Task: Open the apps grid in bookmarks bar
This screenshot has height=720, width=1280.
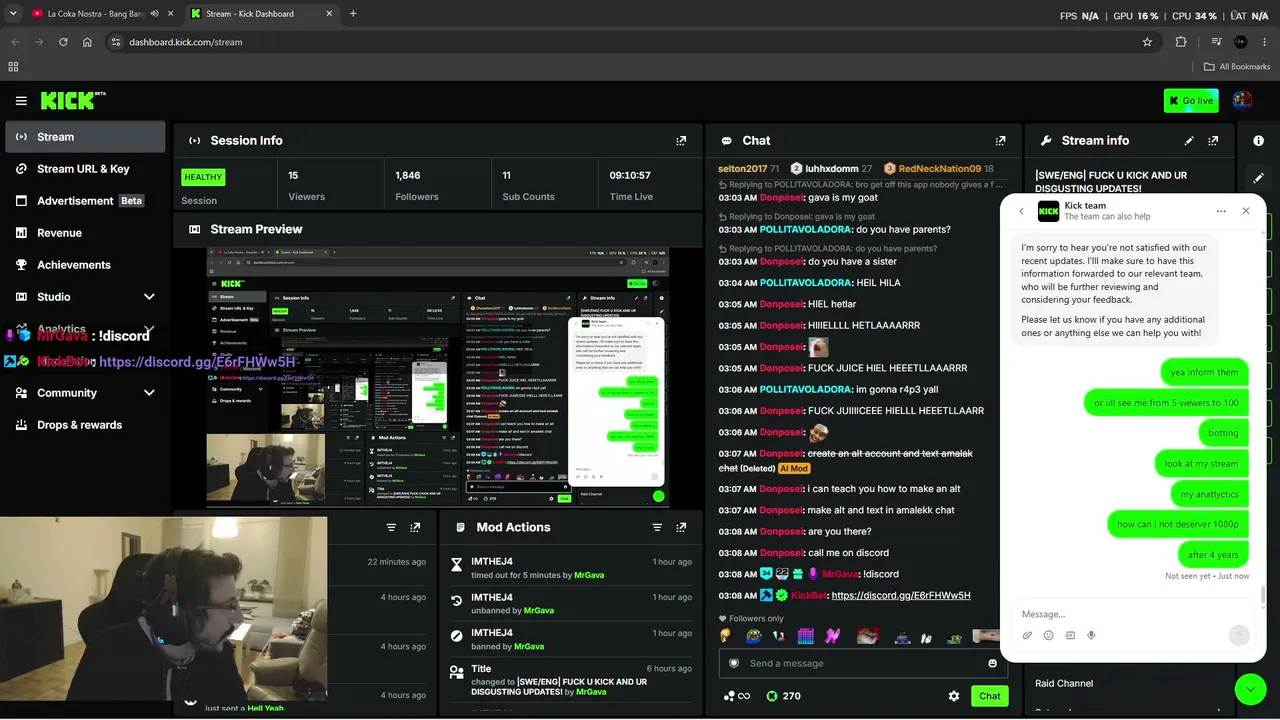Action: [13, 67]
